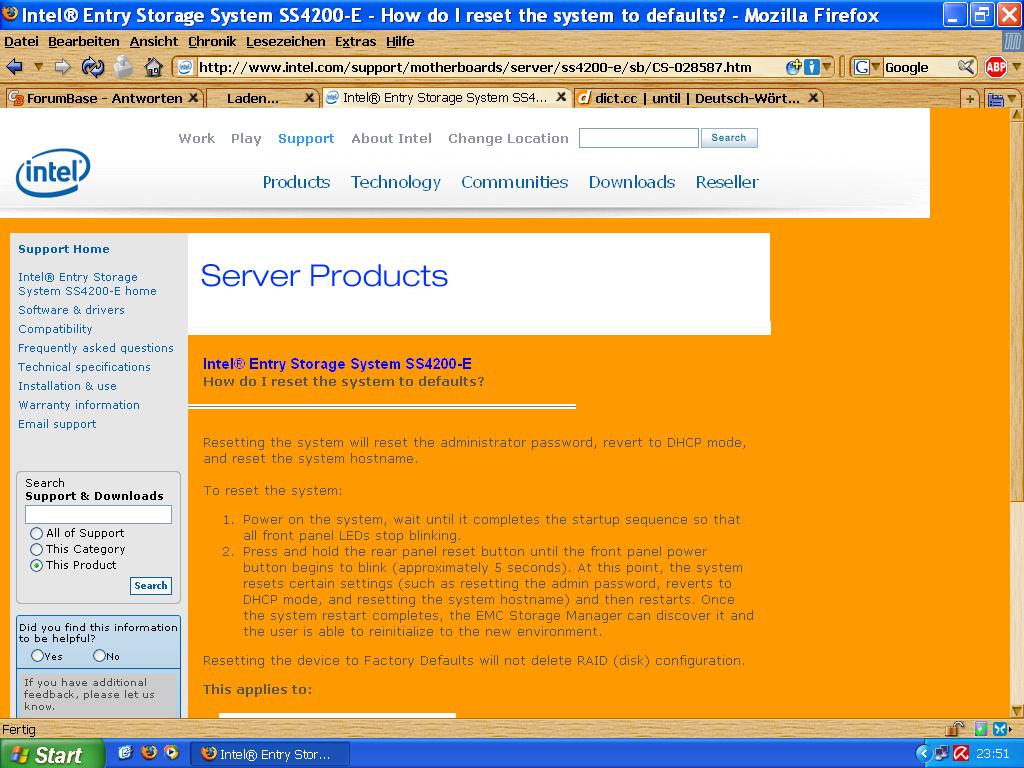Expand the address bar URL dropdown
This screenshot has width=1024, height=768.
pyautogui.click(x=827, y=67)
